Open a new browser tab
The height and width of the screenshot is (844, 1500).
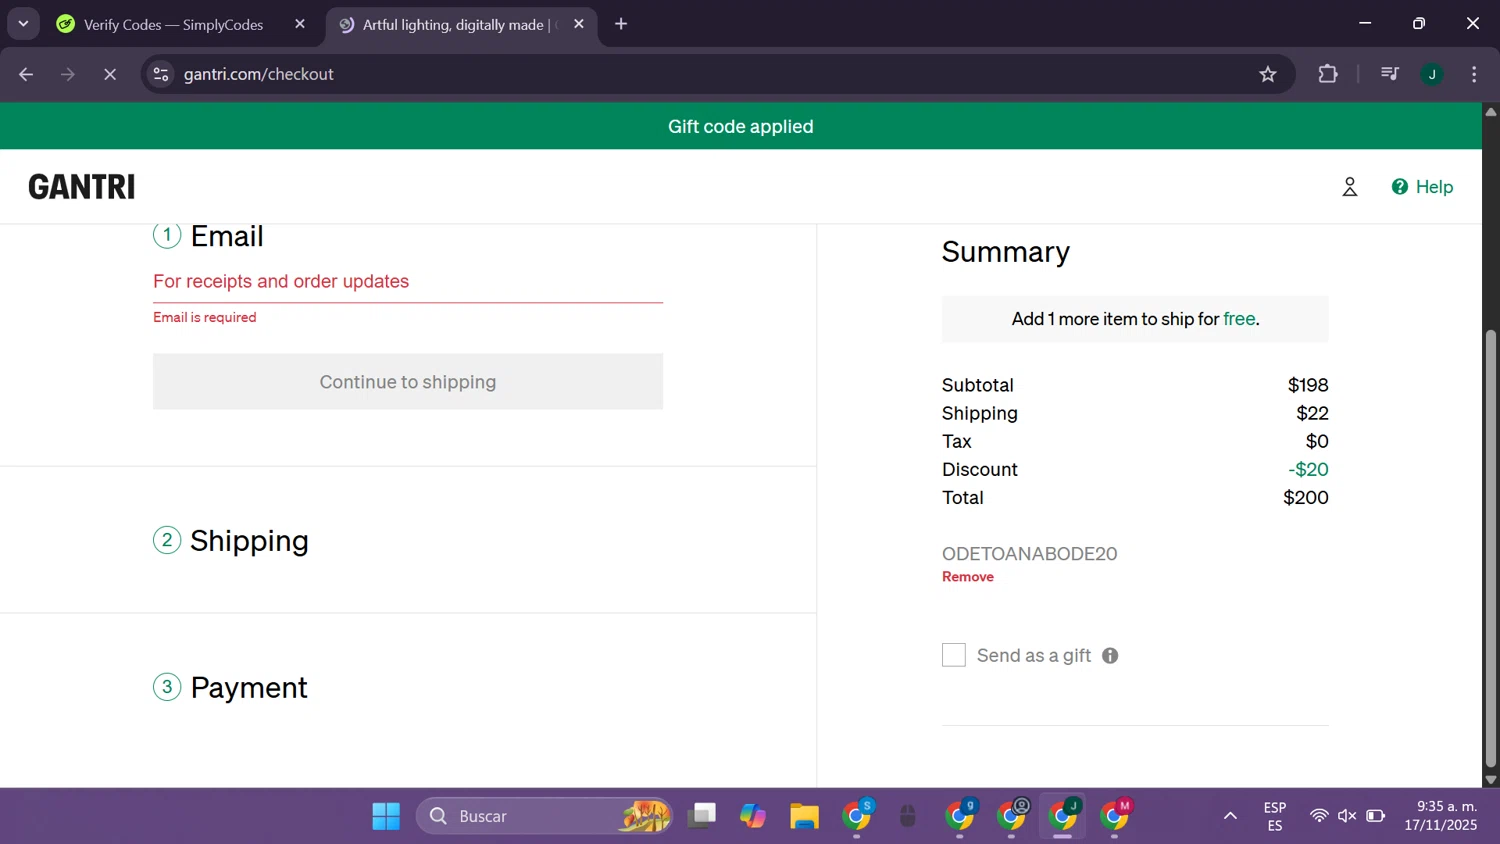(621, 24)
